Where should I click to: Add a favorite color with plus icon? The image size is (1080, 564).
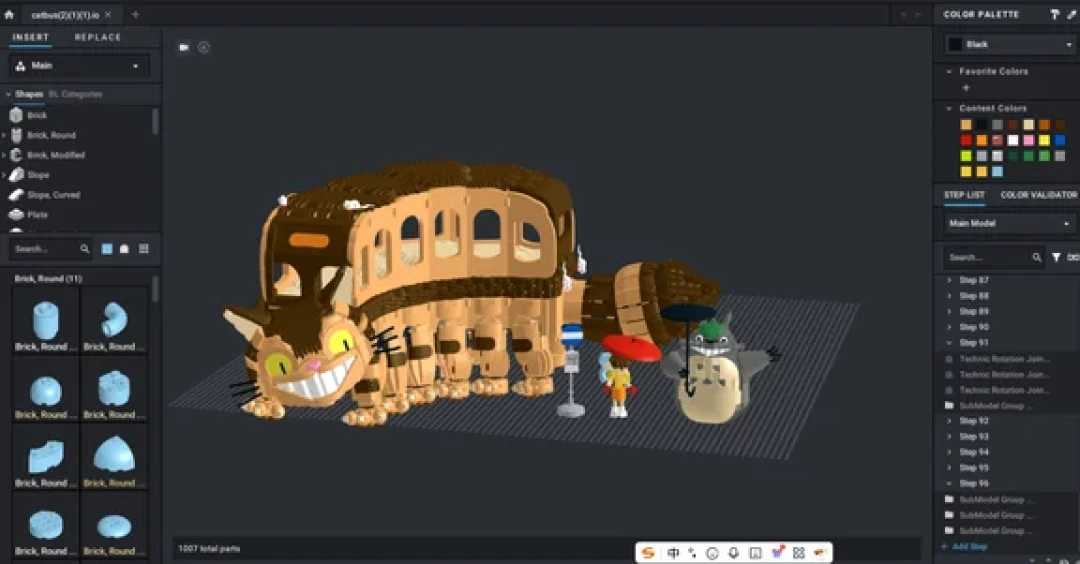coord(966,87)
